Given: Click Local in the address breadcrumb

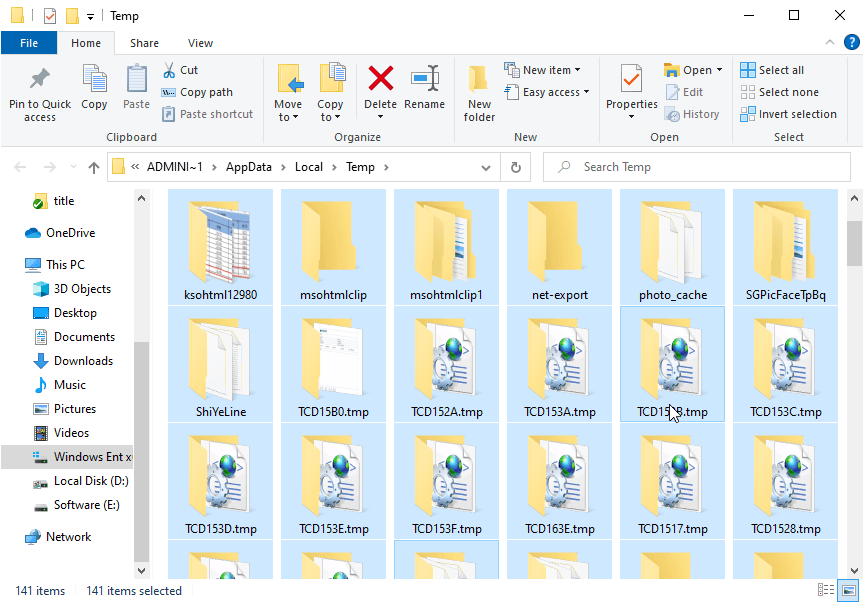Looking at the screenshot, I should coord(309,167).
